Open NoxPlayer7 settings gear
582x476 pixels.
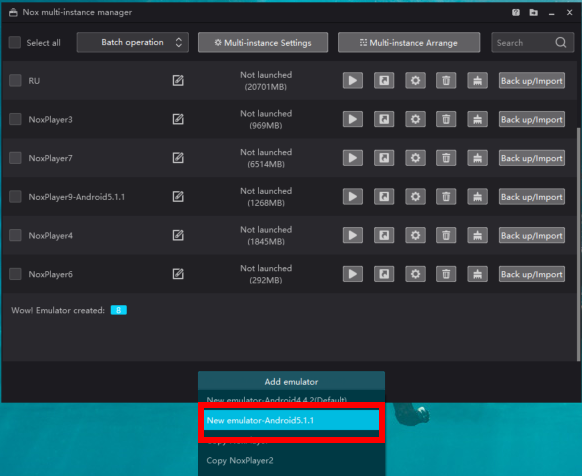[415, 158]
